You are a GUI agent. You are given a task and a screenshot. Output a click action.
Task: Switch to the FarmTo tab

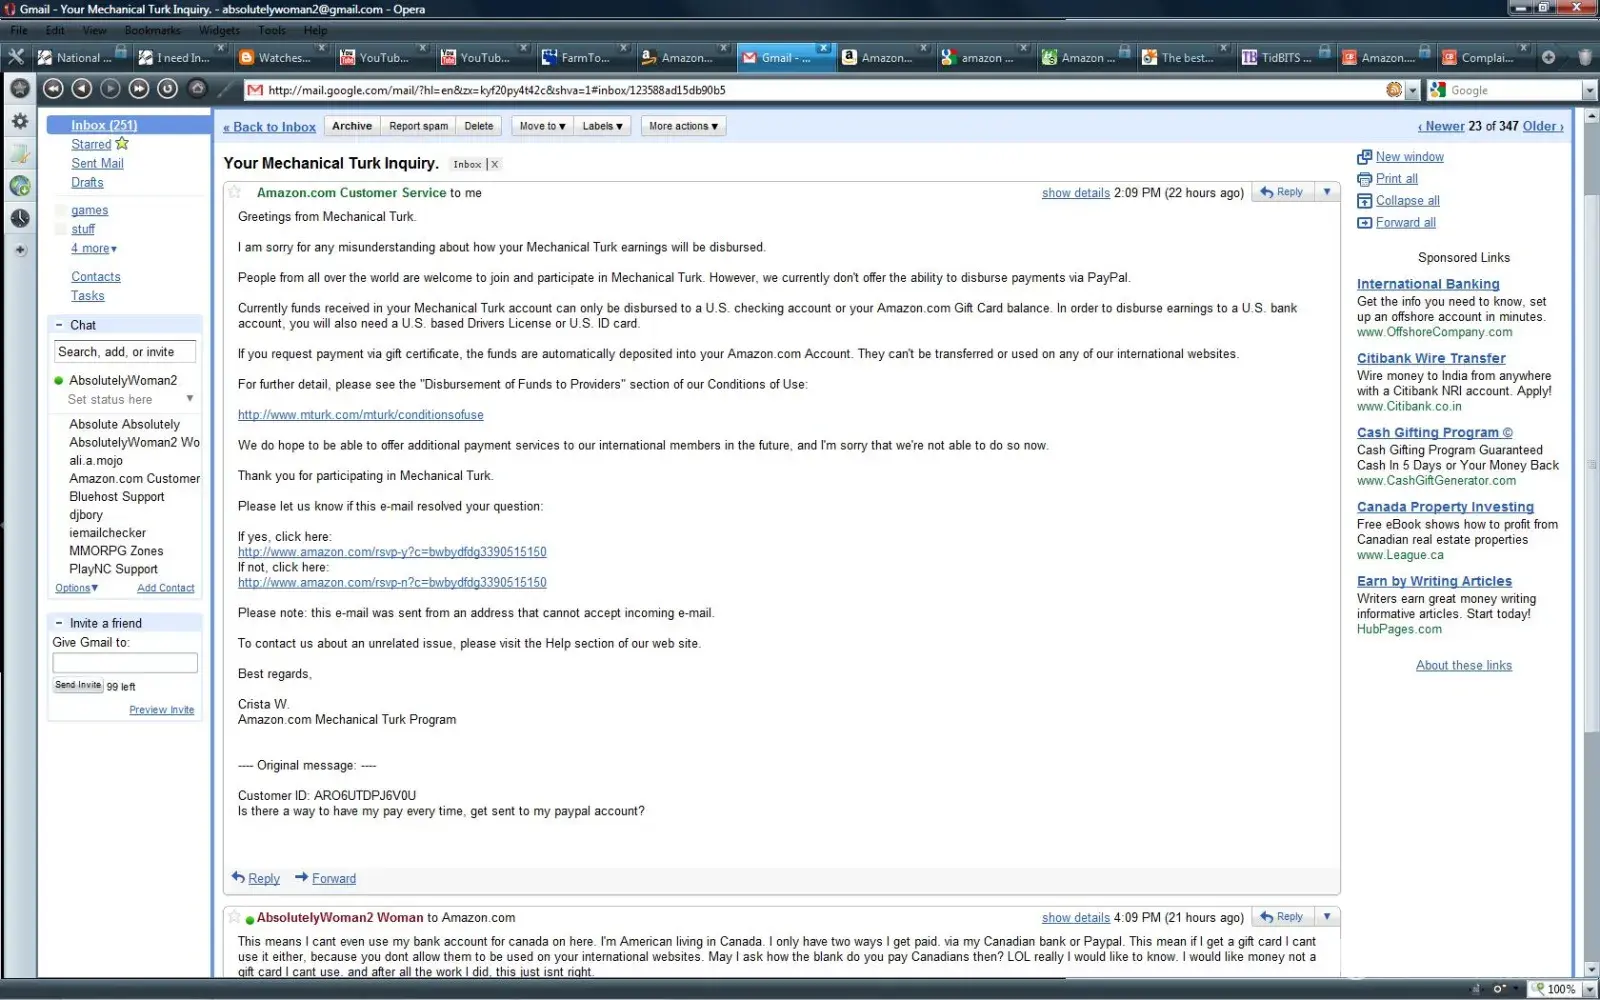(x=585, y=57)
